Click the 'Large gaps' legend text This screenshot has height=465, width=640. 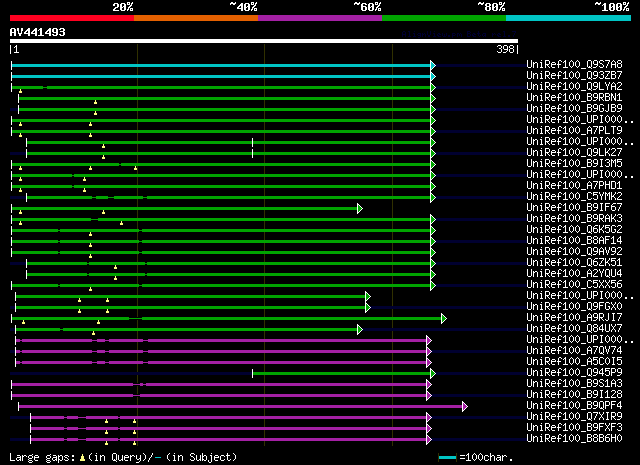(x=42, y=458)
